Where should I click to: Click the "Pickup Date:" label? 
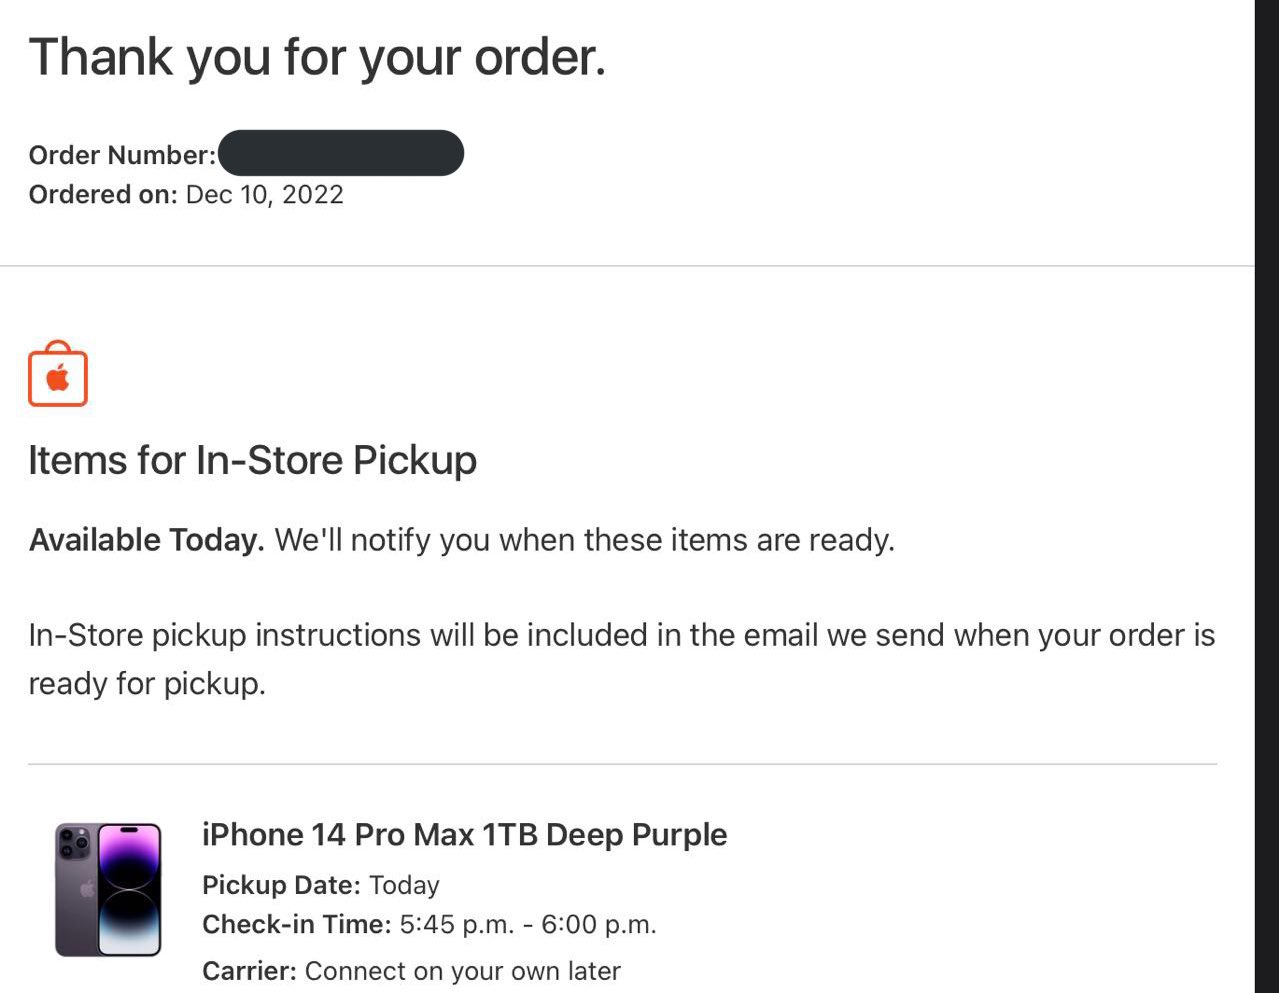coord(281,885)
